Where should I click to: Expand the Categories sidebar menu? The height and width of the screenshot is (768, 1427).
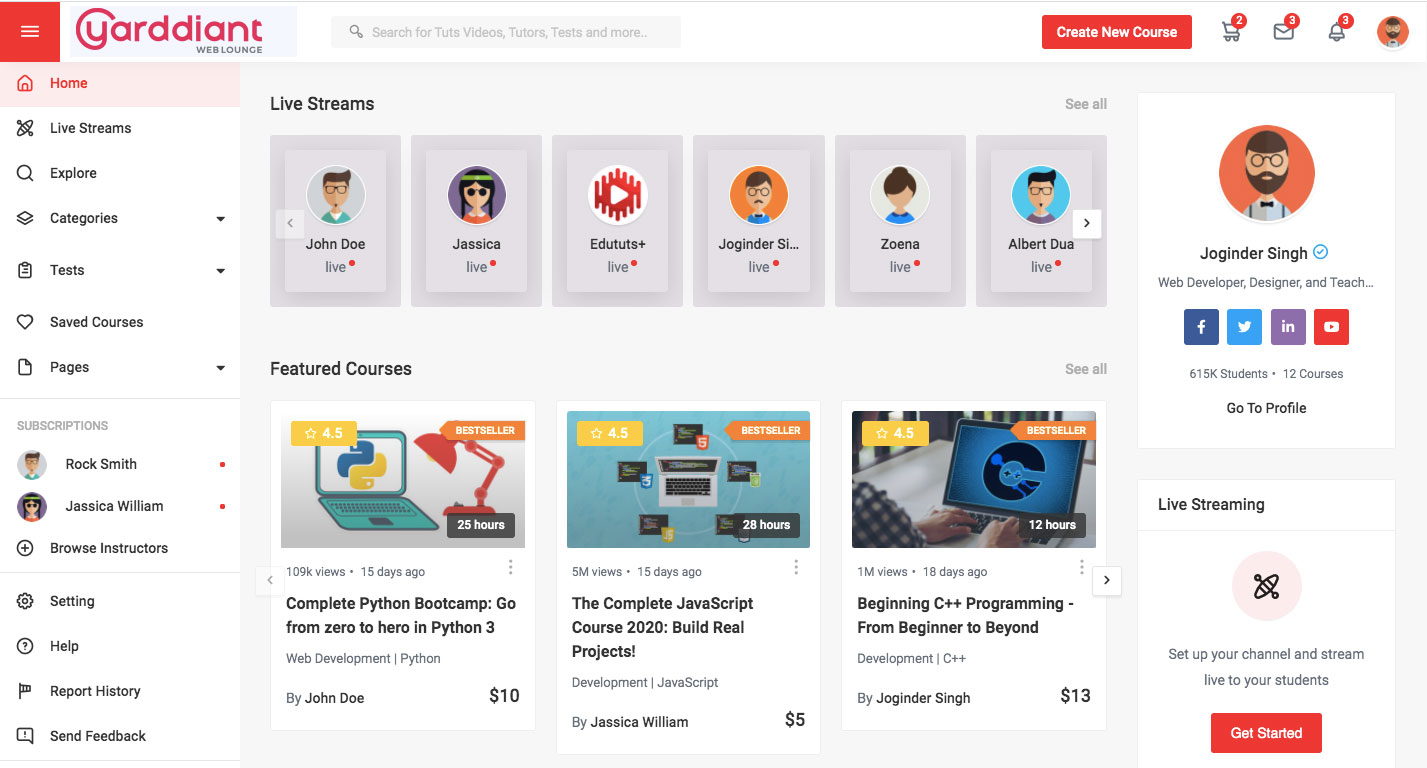[219, 218]
